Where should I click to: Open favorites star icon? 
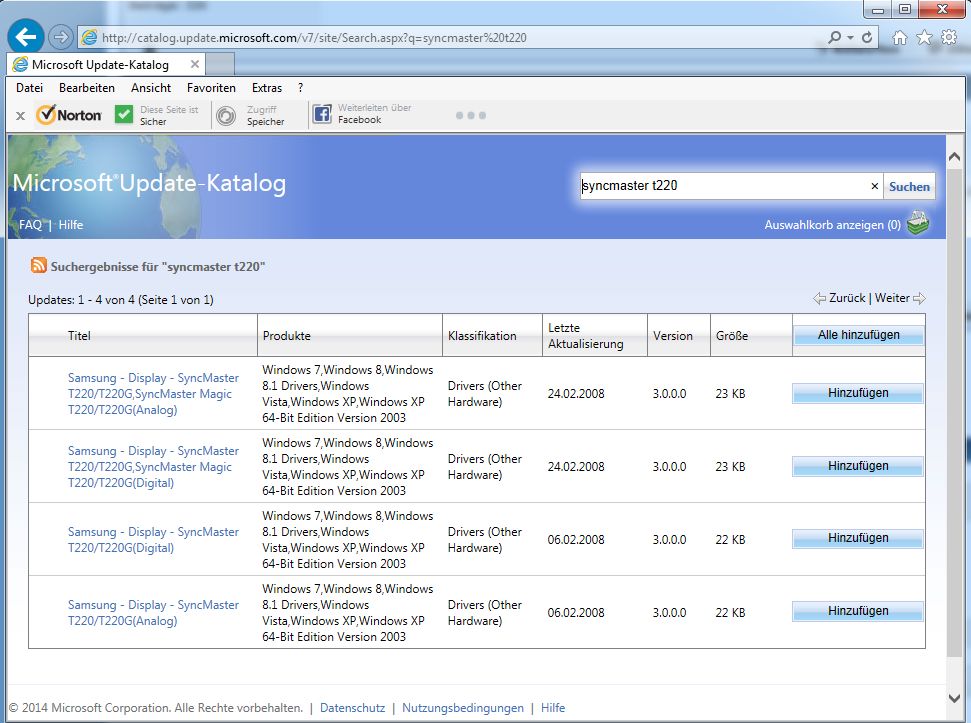coord(924,38)
